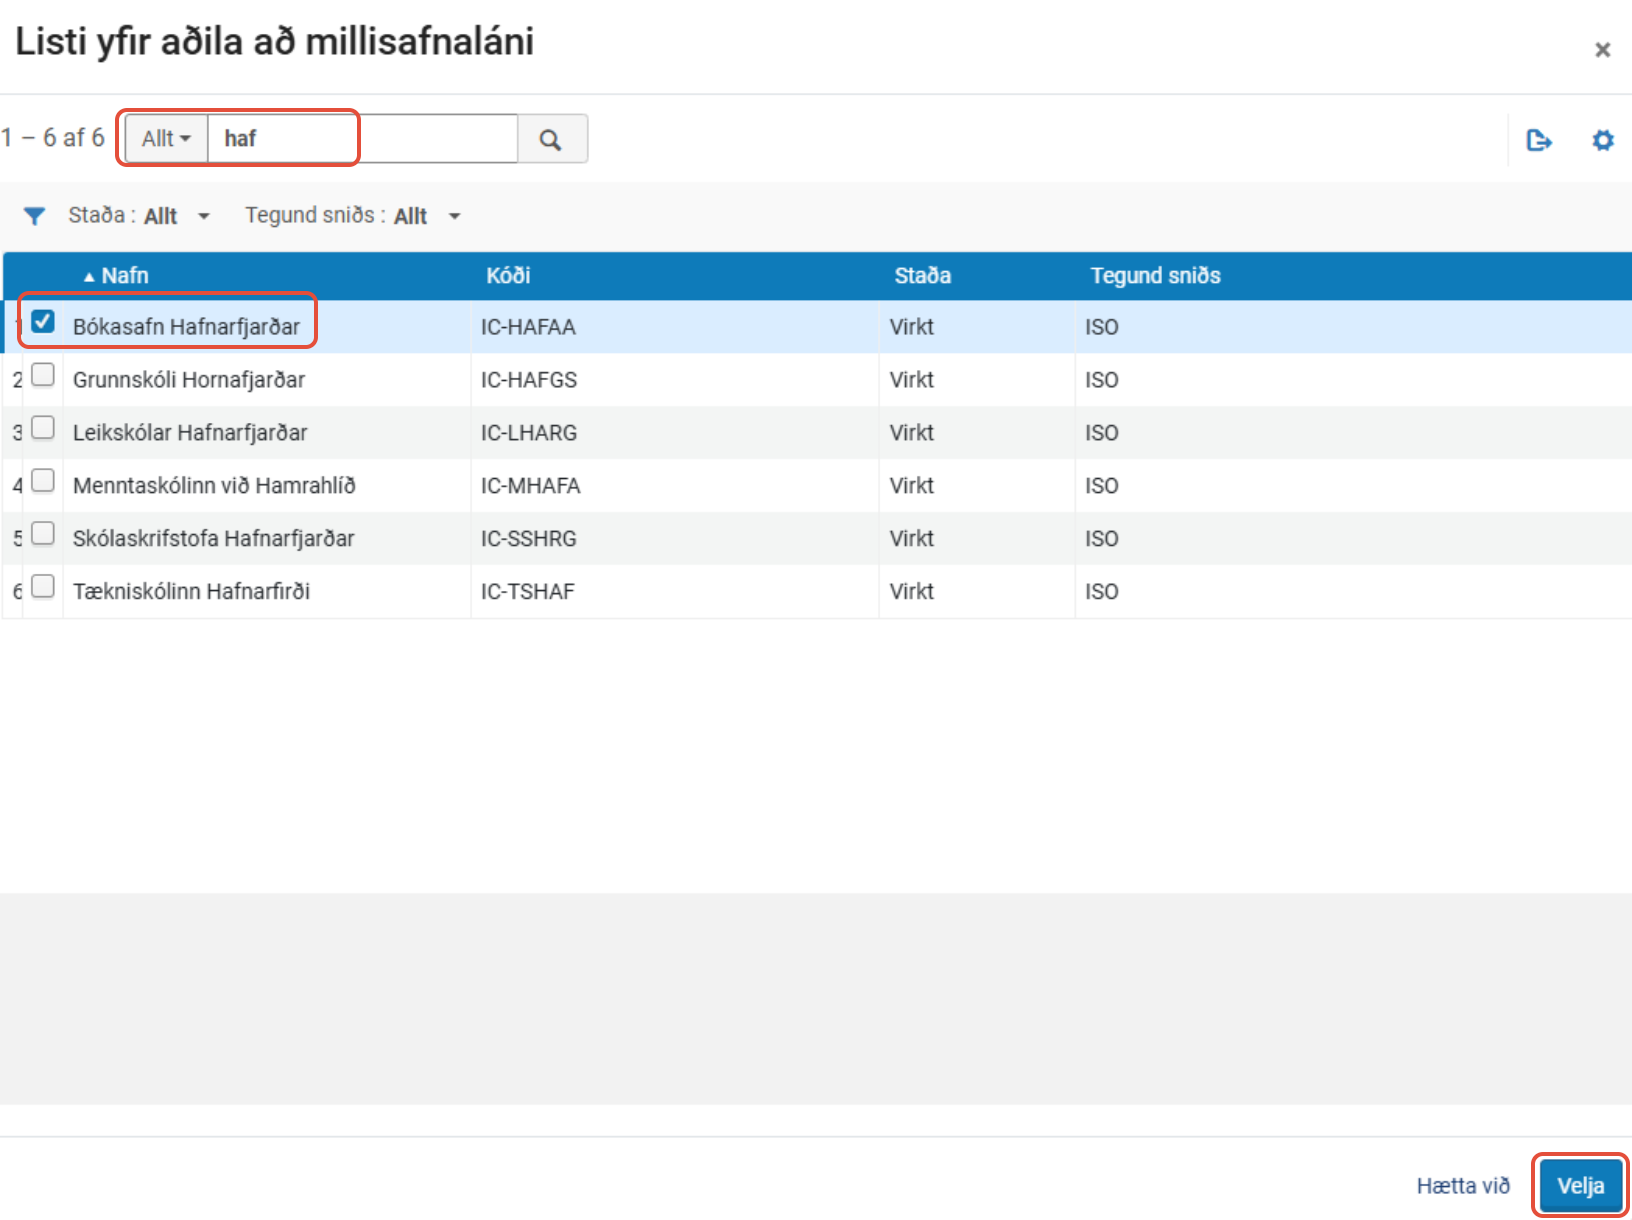The image size is (1632, 1220).
Task: Close the dialog with the X
Action: click(x=1602, y=50)
